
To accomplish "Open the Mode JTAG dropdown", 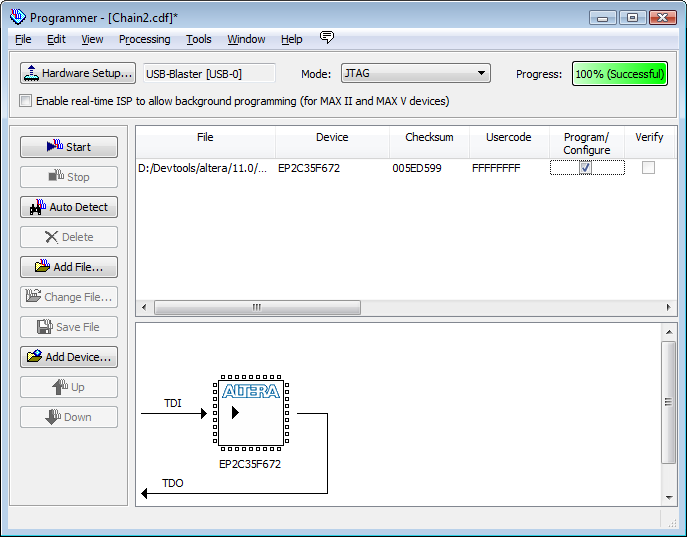I will [x=414, y=73].
